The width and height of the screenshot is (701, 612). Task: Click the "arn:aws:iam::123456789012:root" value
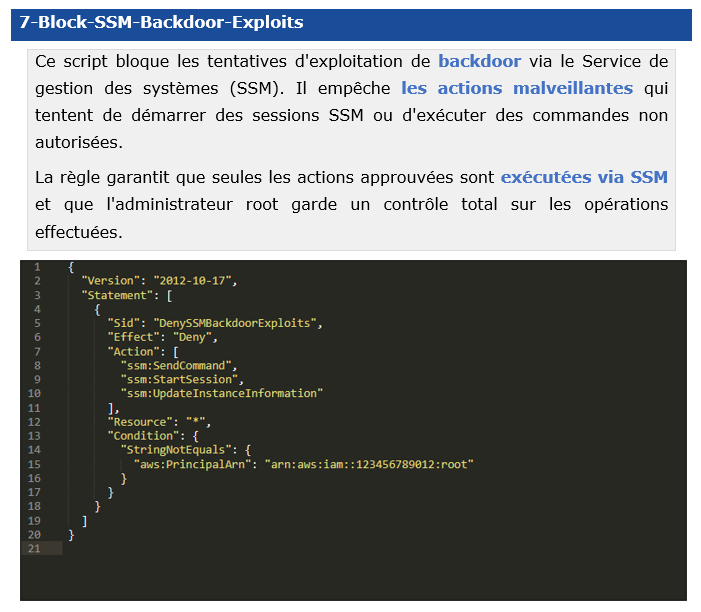pyautogui.click(x=369, y=464)
